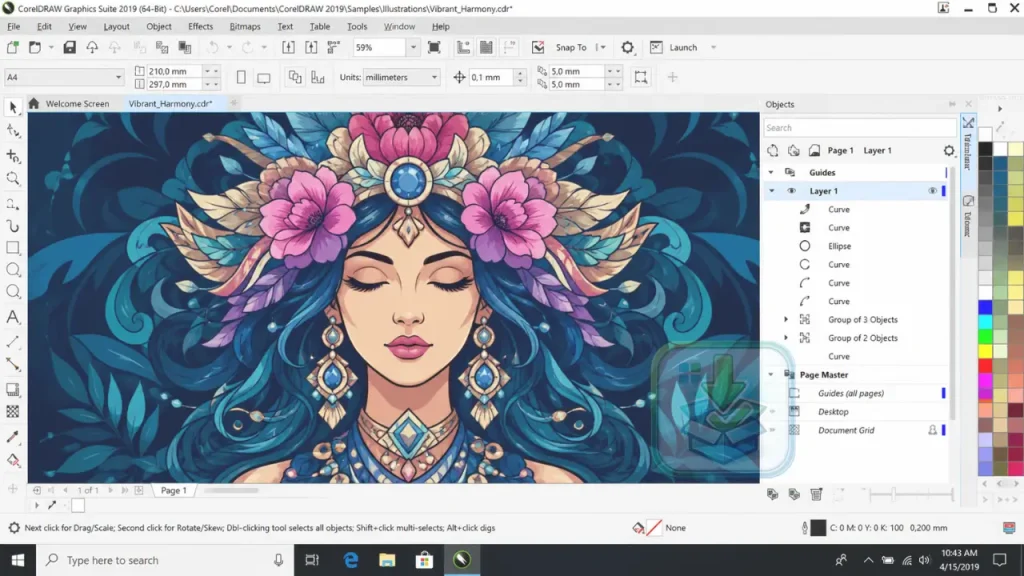This screenshot has width=1024, height=576.
Task: Open the Objects docker settings gear
Action: (949, 150)
